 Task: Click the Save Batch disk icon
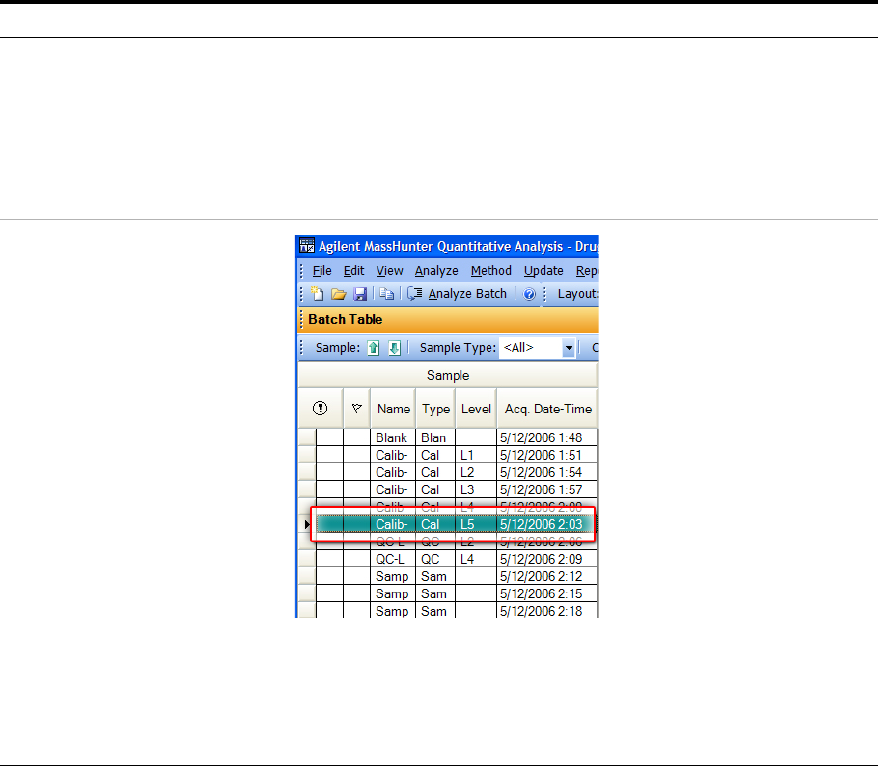coord(359,294)
